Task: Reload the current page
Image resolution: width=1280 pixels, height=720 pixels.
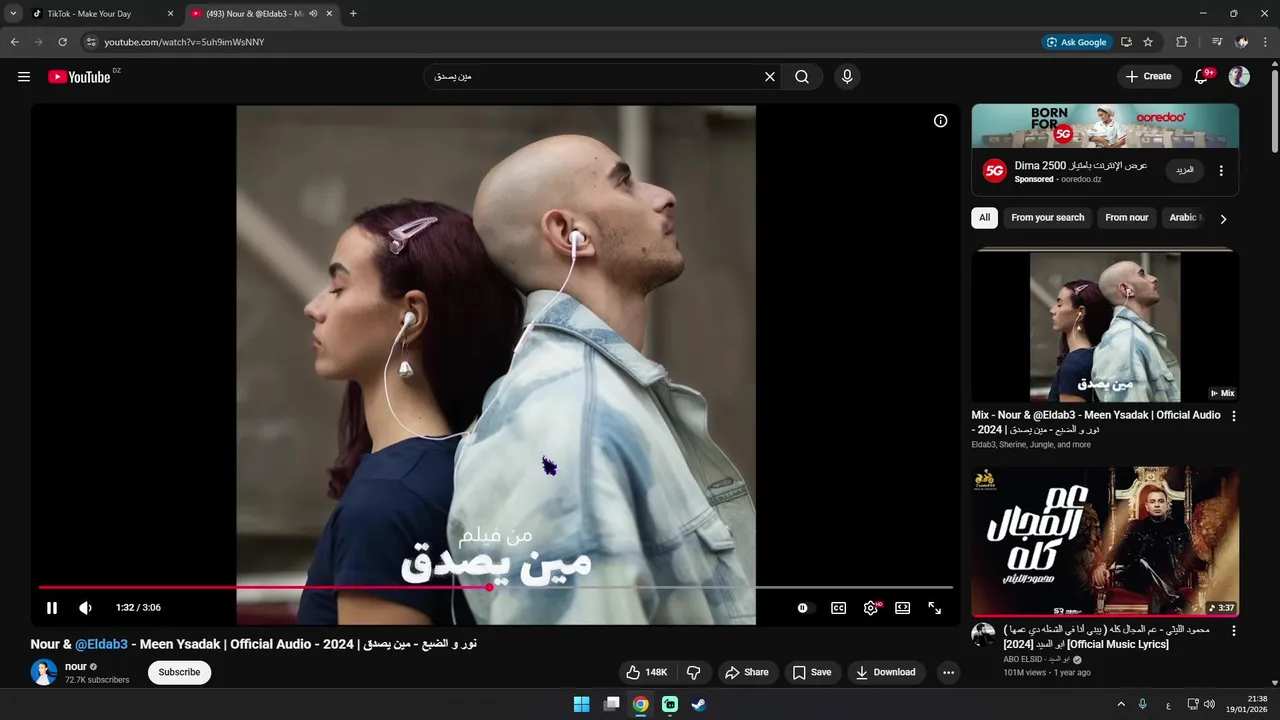Action: (x=62, y=42)
